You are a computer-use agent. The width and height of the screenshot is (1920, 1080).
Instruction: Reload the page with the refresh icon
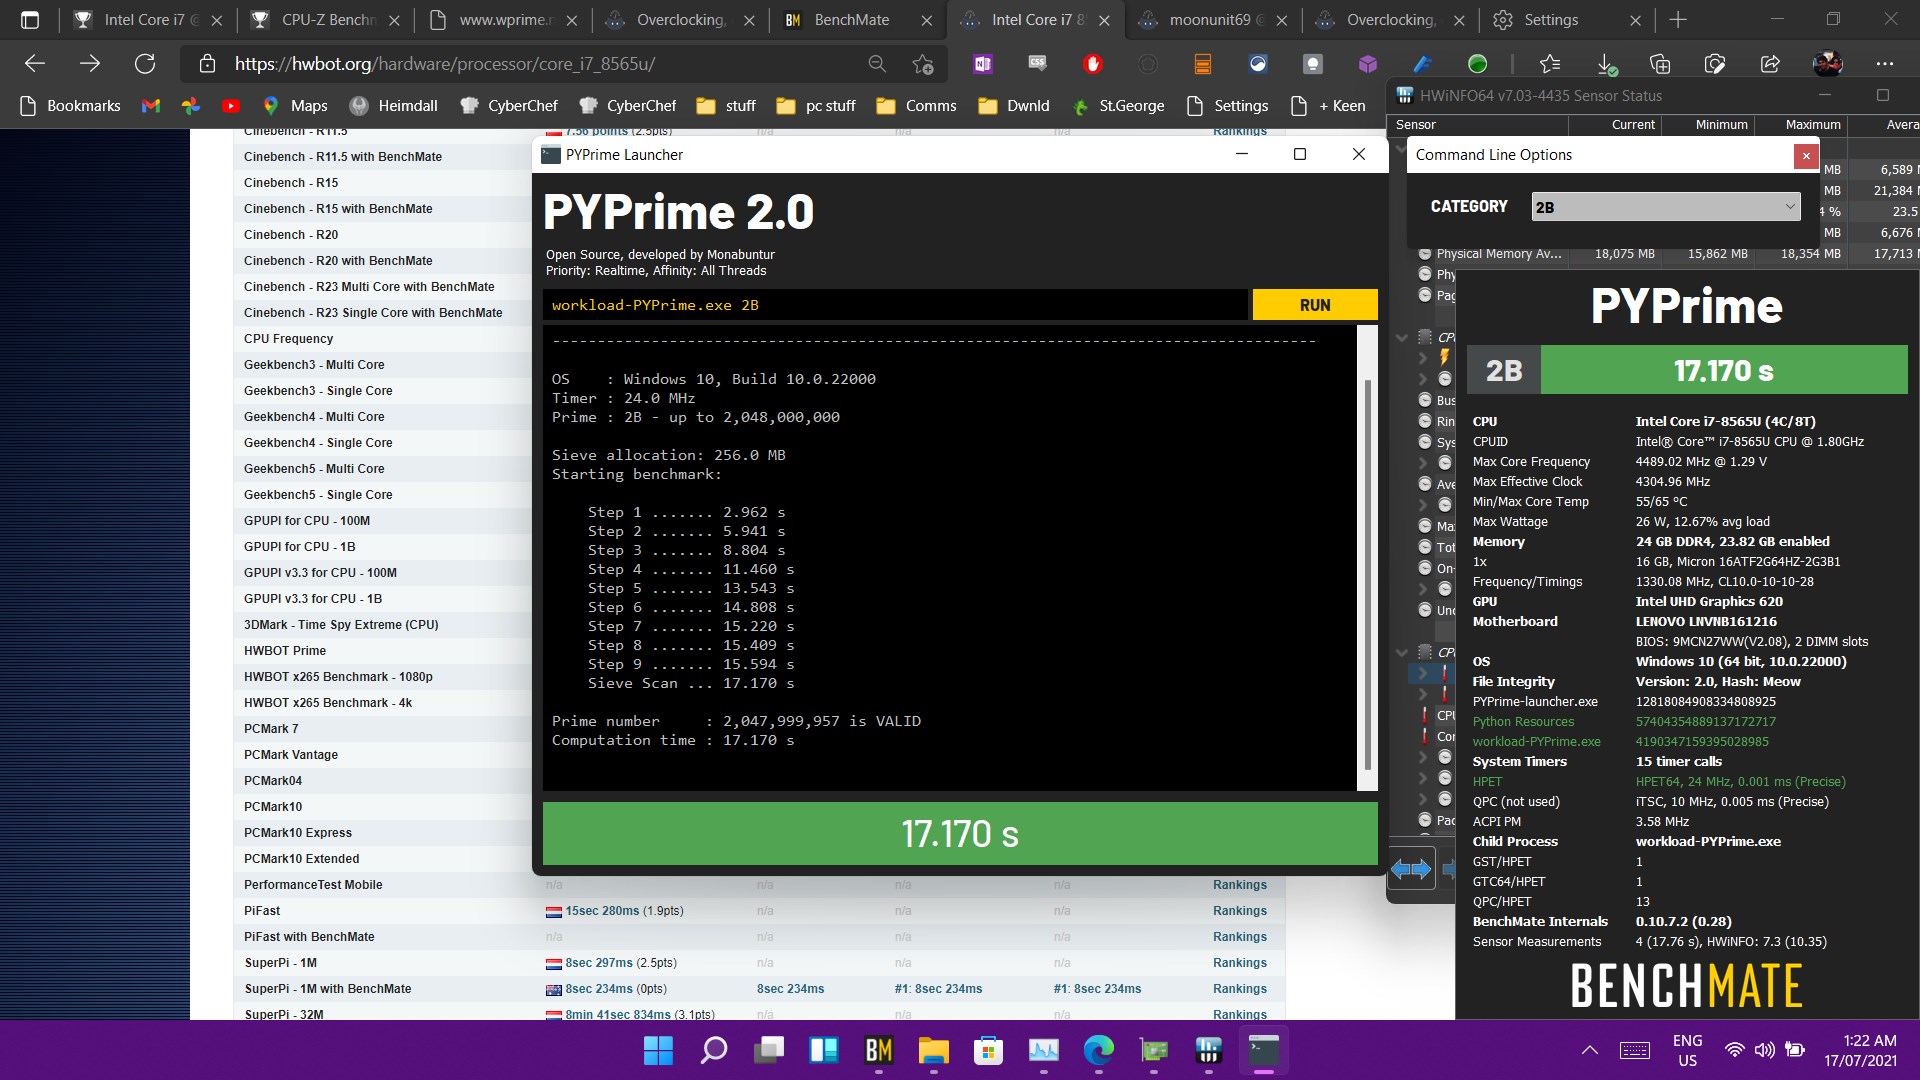click(145, 64)
